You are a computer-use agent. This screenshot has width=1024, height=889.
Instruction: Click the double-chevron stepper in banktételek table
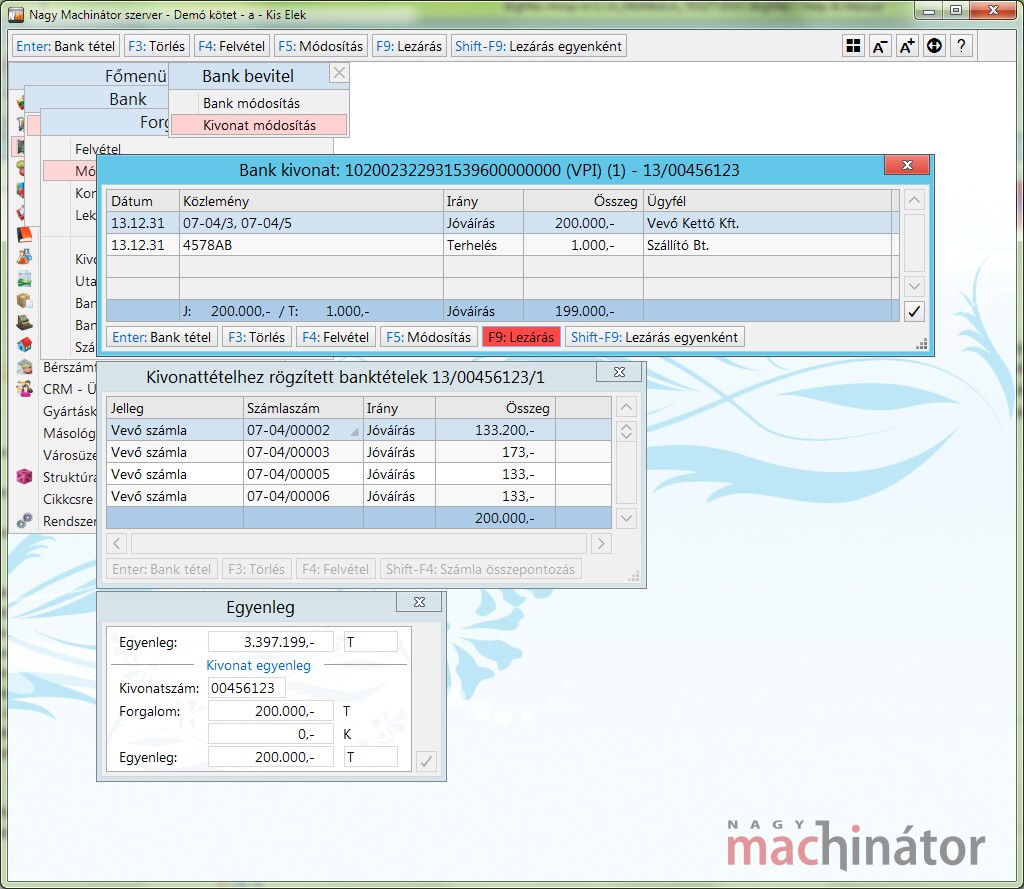pos(626,431)
